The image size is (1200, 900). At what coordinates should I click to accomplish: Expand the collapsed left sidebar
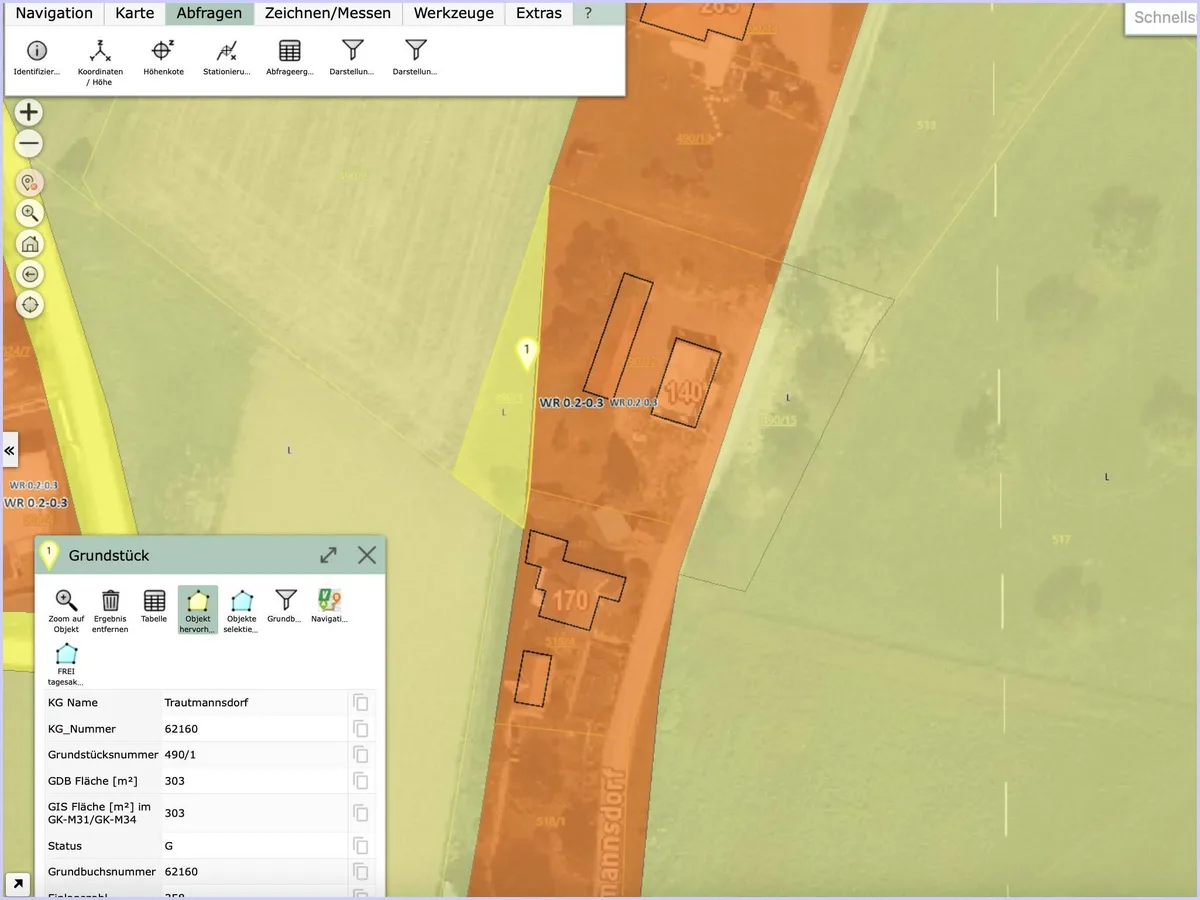click(10, 451)
